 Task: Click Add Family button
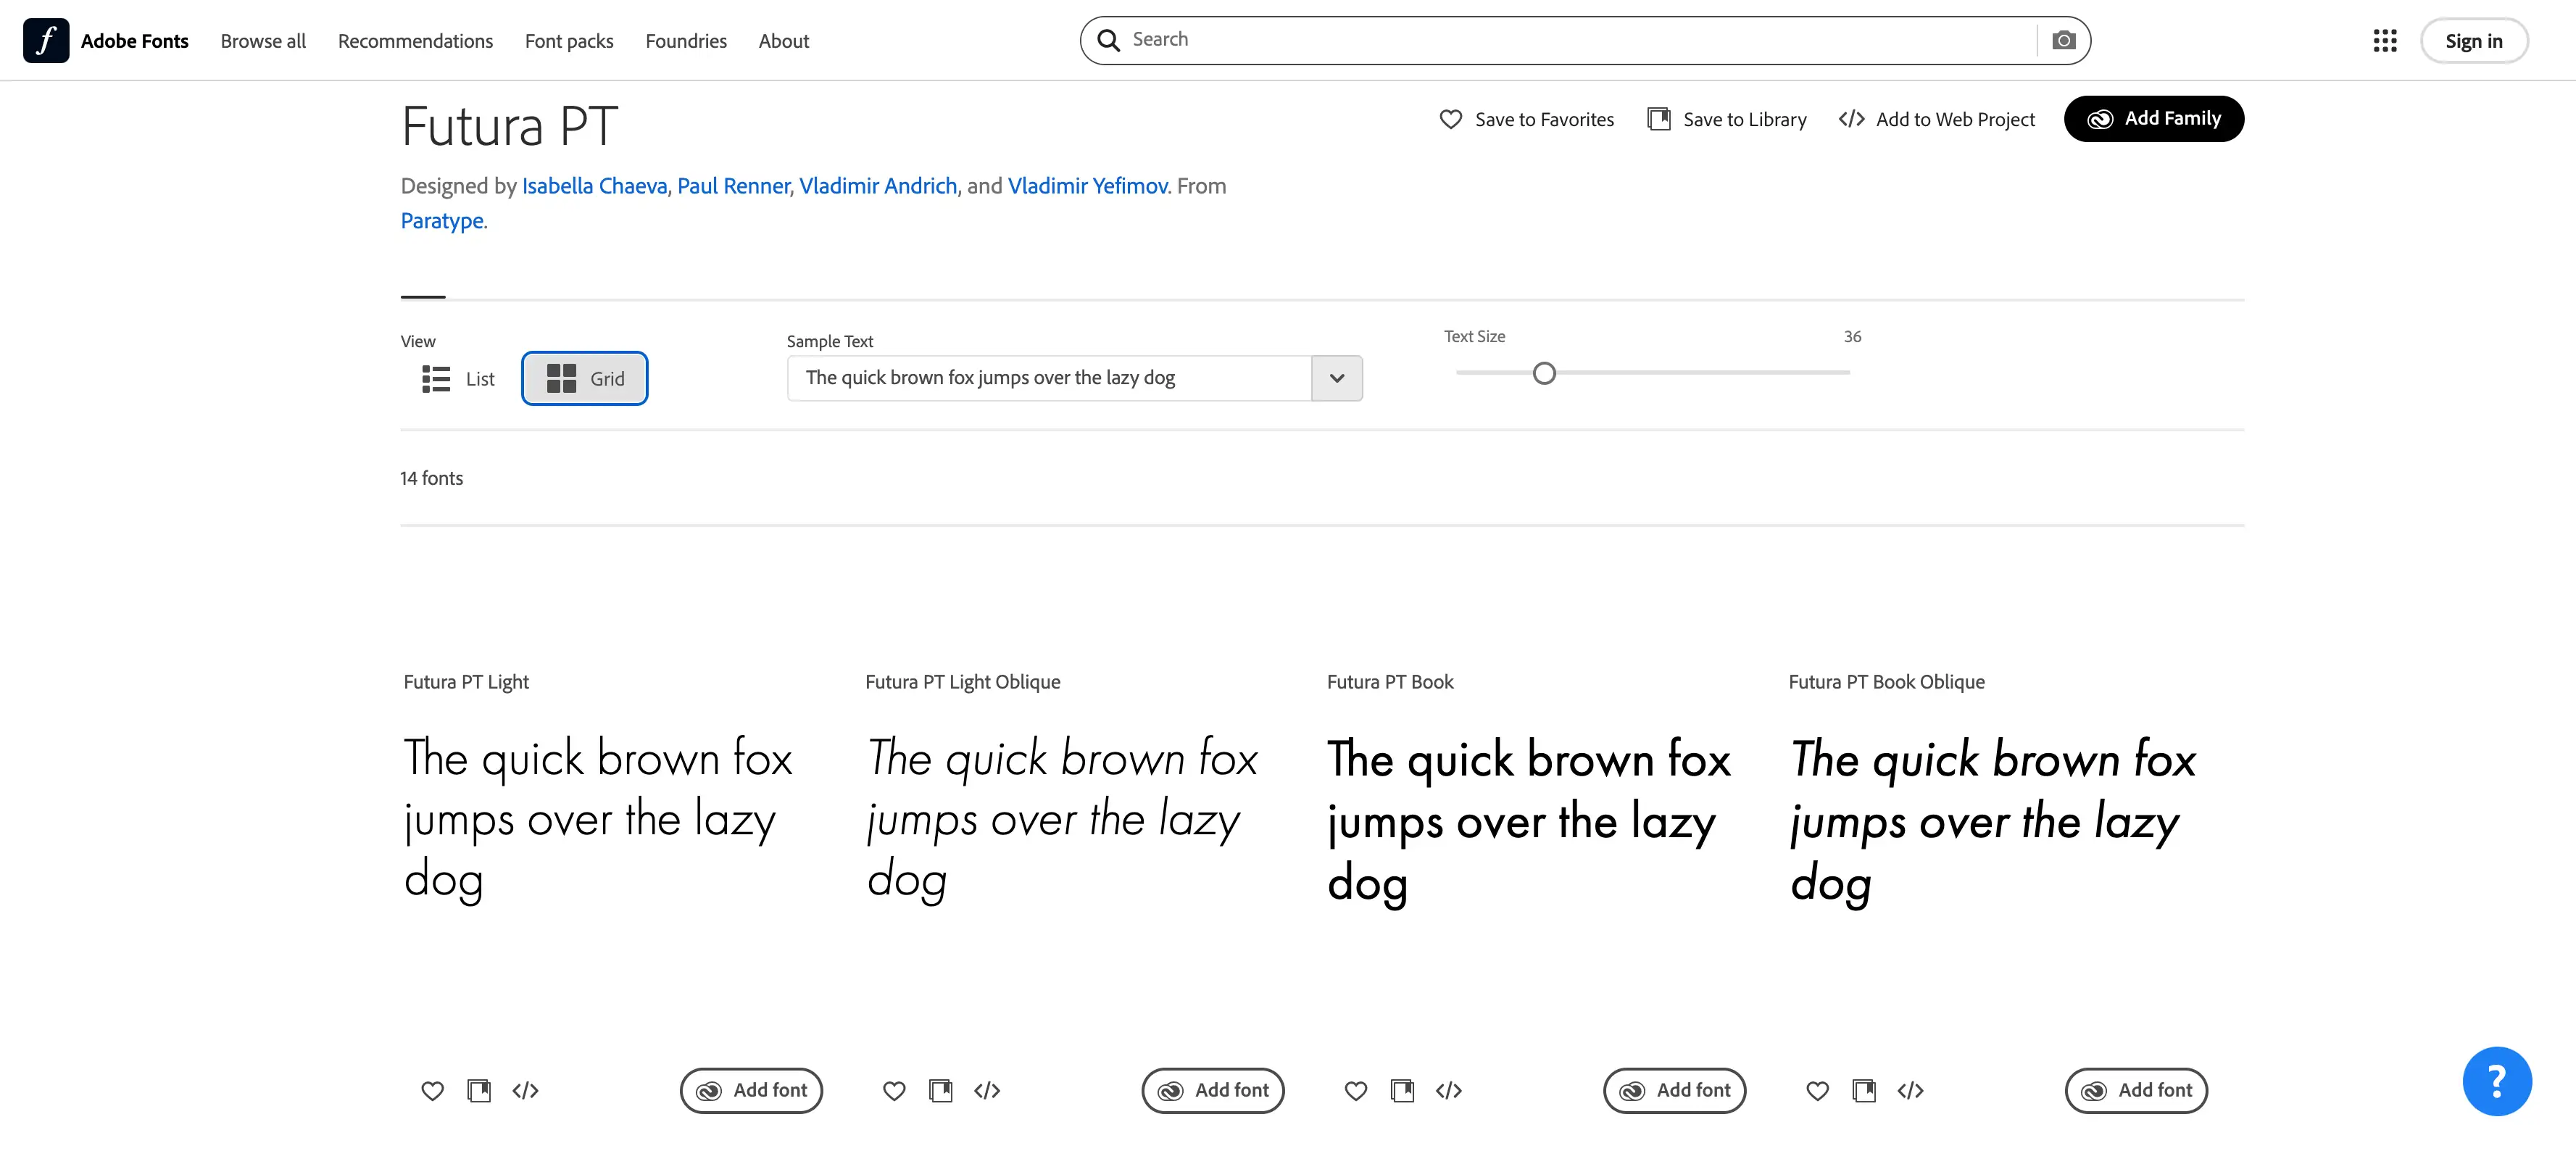pyautogui.click(x=2154, y=119)
